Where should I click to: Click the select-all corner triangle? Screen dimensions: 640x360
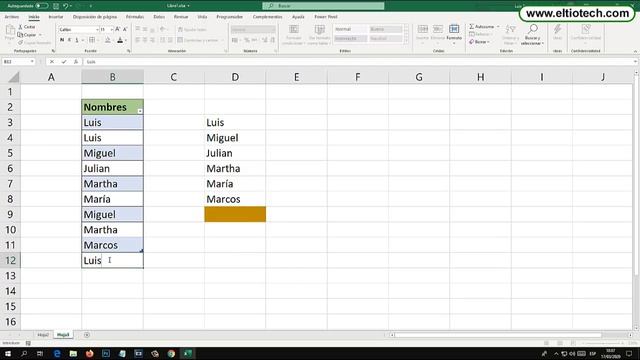pyautogui.click(x=13, y=77)
